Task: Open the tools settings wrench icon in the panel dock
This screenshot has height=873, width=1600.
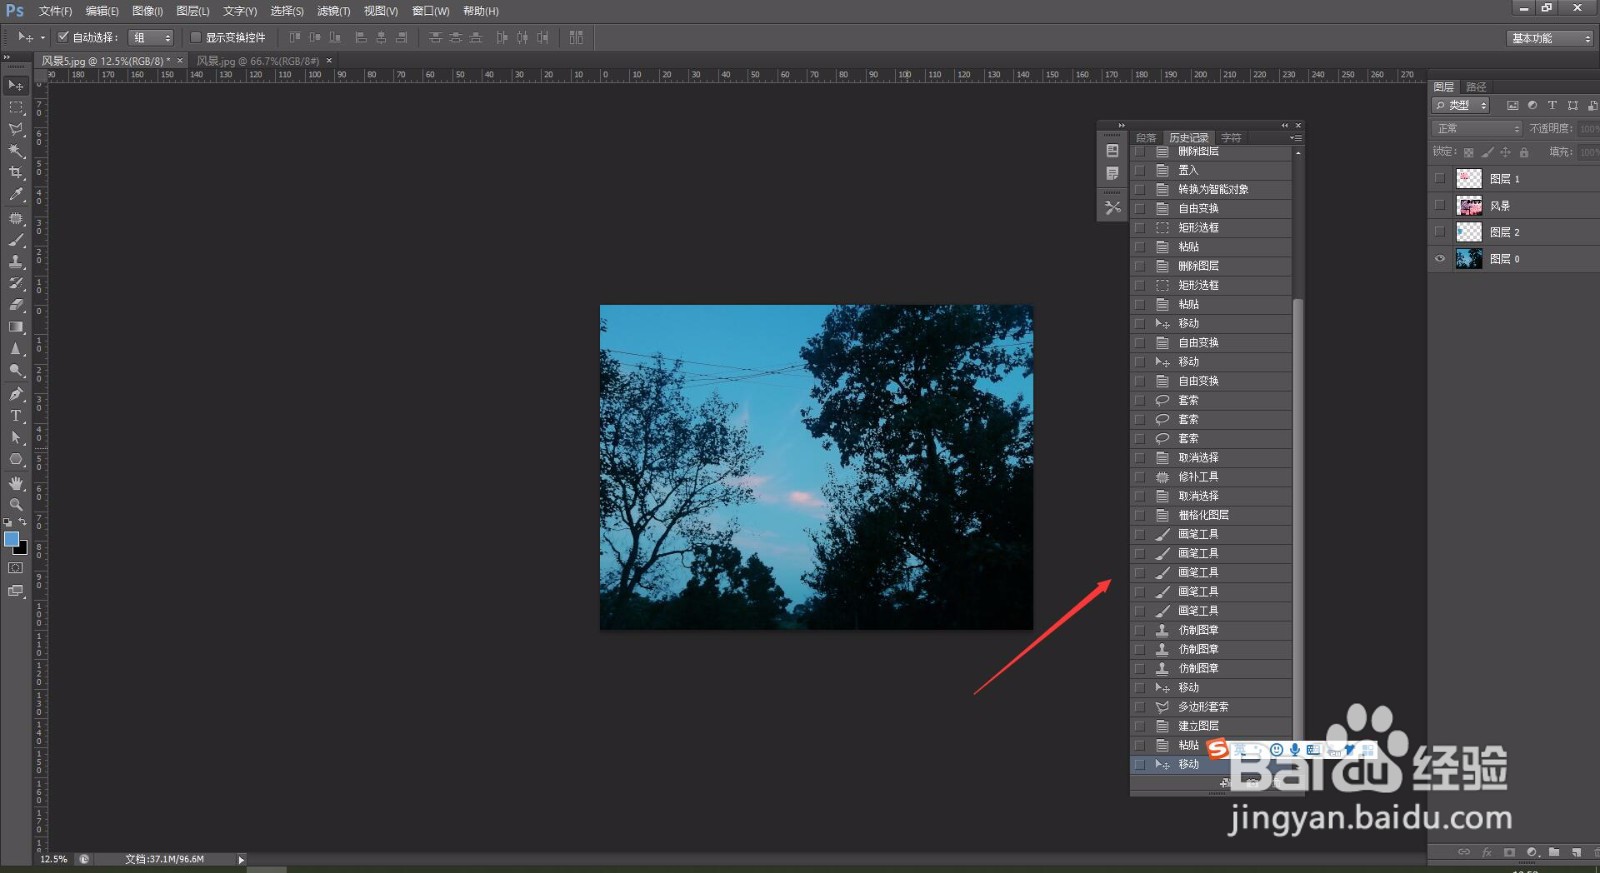Action: [x=1112, y=207]
